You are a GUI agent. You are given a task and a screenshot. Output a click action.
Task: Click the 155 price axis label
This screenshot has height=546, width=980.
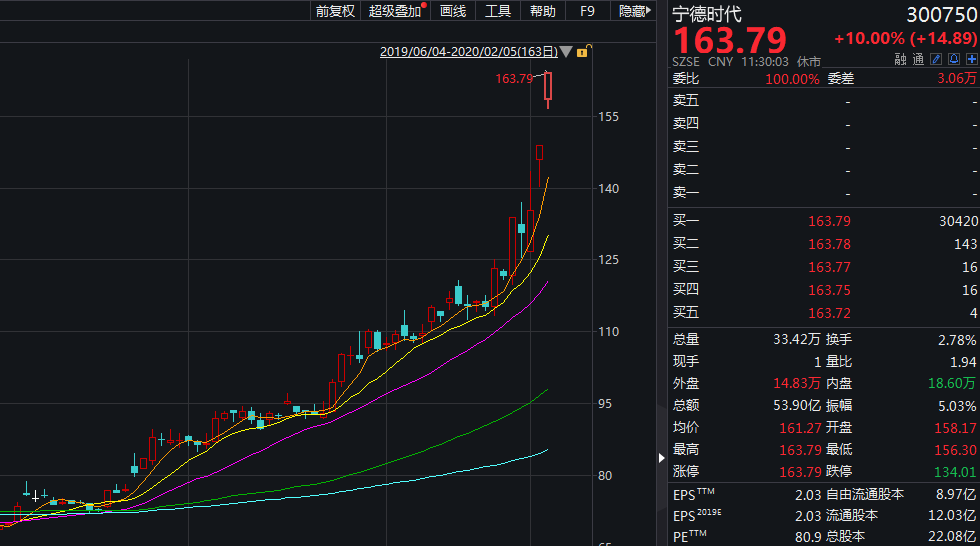[609, 117]
